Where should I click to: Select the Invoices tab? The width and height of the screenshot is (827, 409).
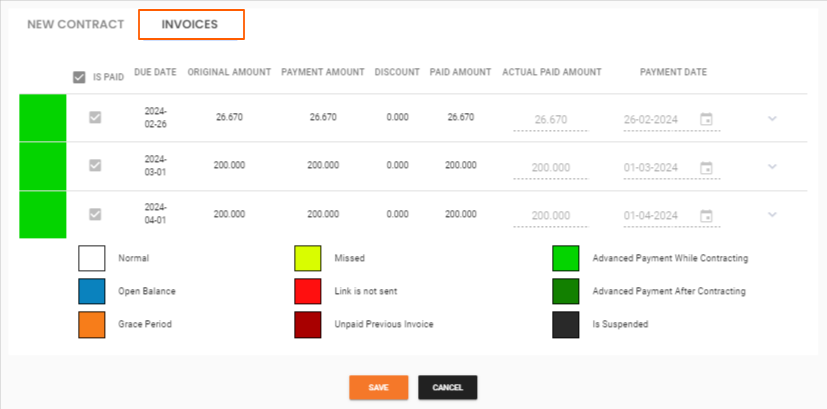click(x=190, y=24)
